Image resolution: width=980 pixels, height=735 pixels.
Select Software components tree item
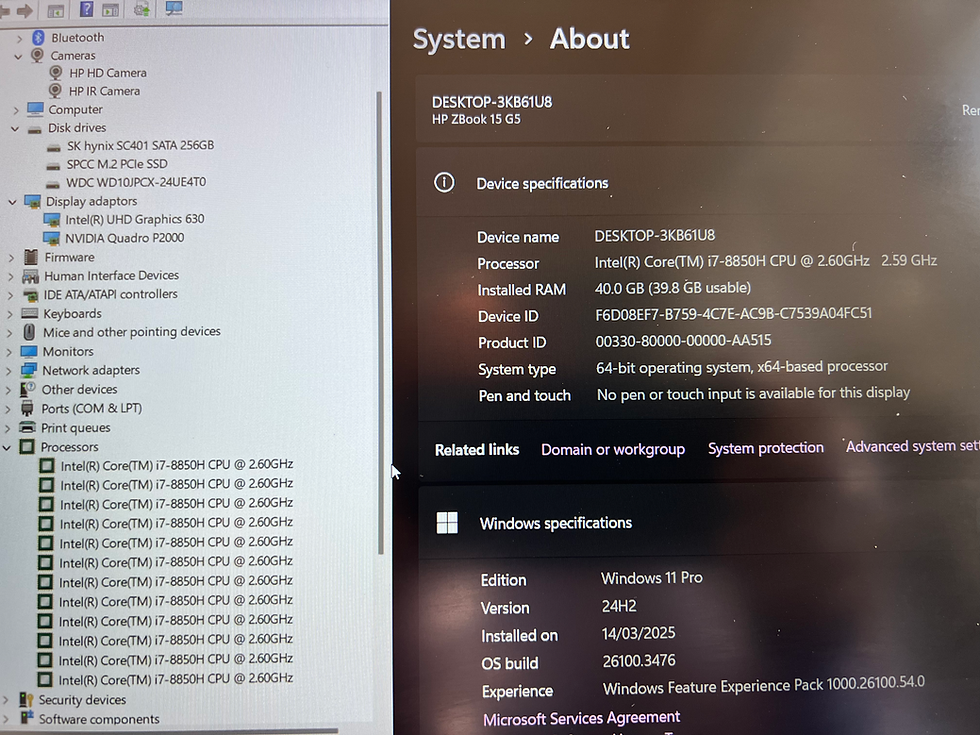click(x=99, y=719)
